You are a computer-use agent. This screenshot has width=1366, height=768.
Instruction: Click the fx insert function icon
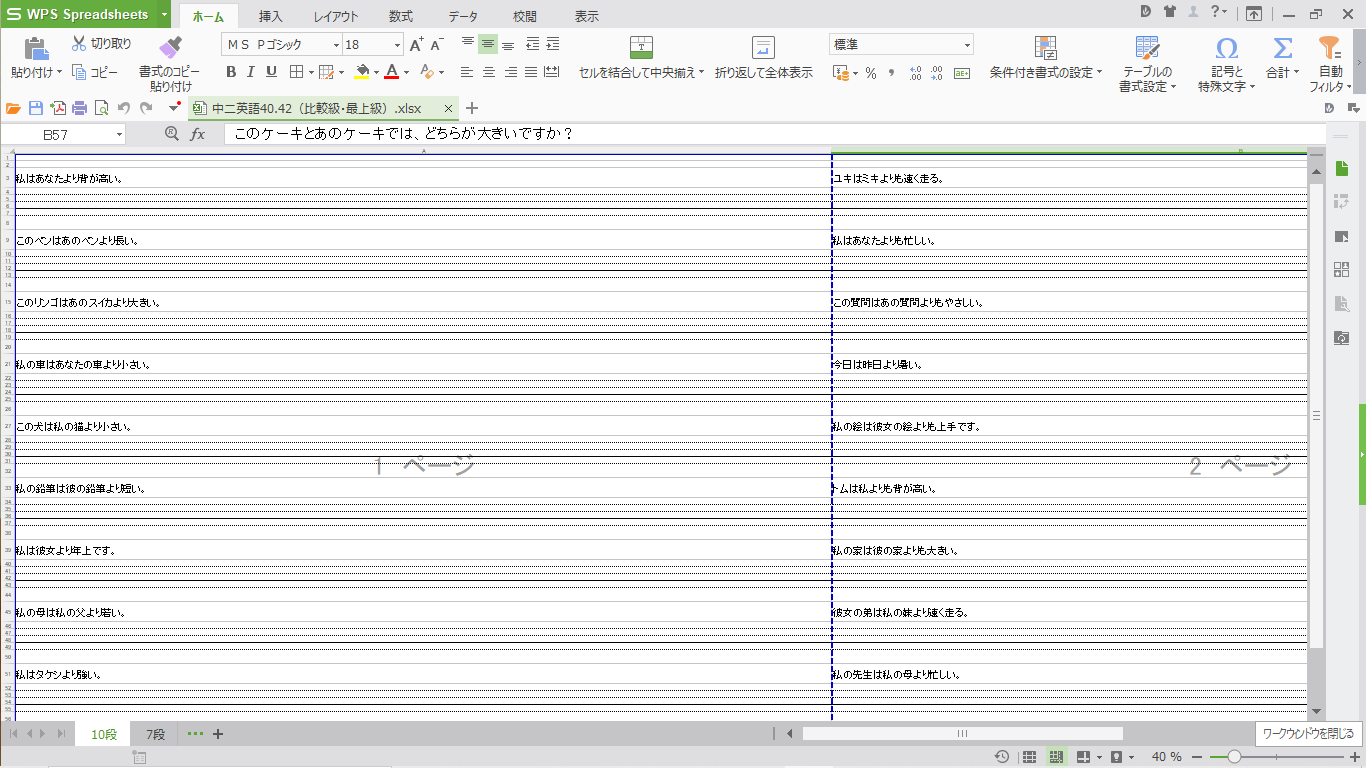click(x=198, y=133)
